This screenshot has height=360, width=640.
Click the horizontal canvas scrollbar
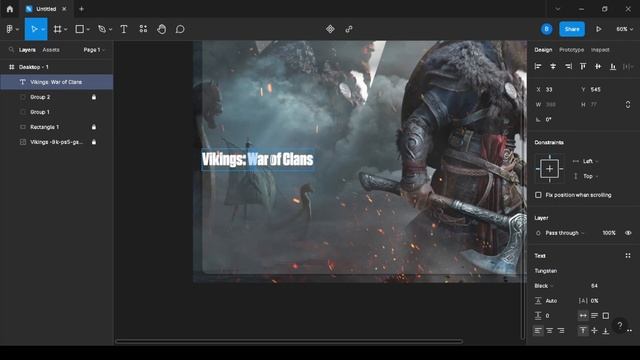[289, 341]
